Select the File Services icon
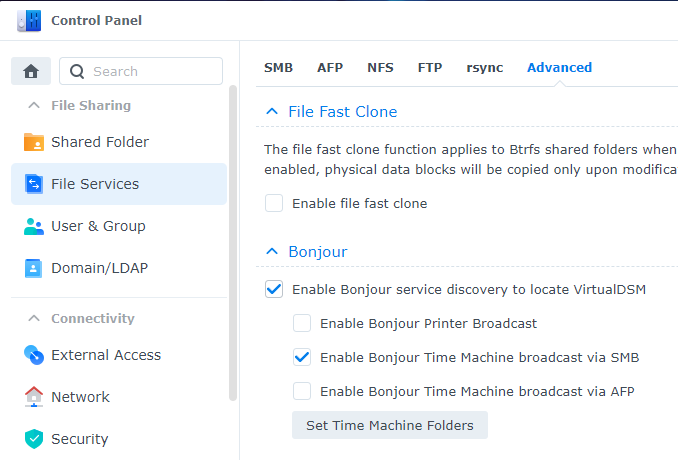The height and width of the screenshot is (460, 678). click(x=34, y=184)
